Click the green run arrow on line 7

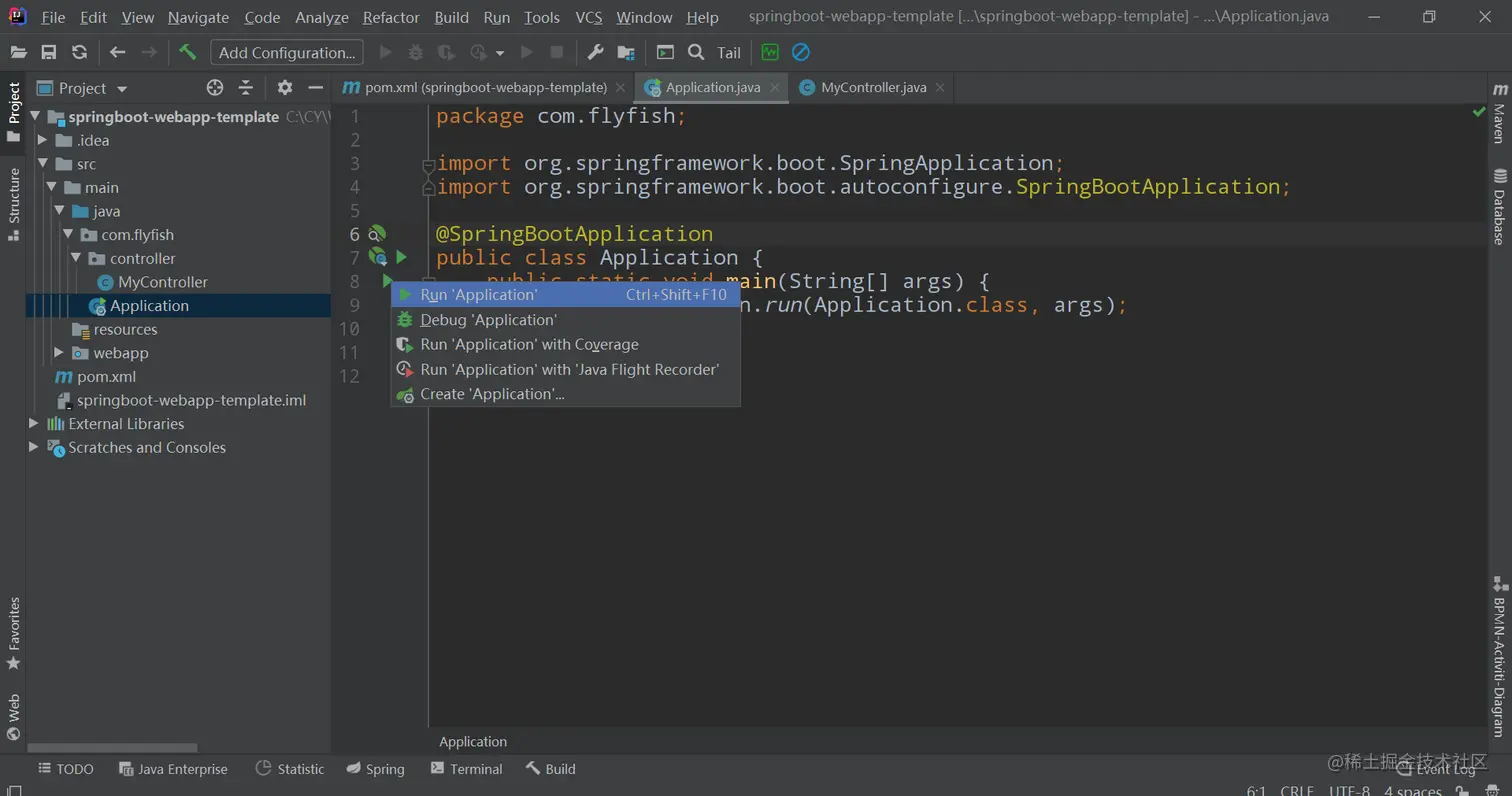401,258
